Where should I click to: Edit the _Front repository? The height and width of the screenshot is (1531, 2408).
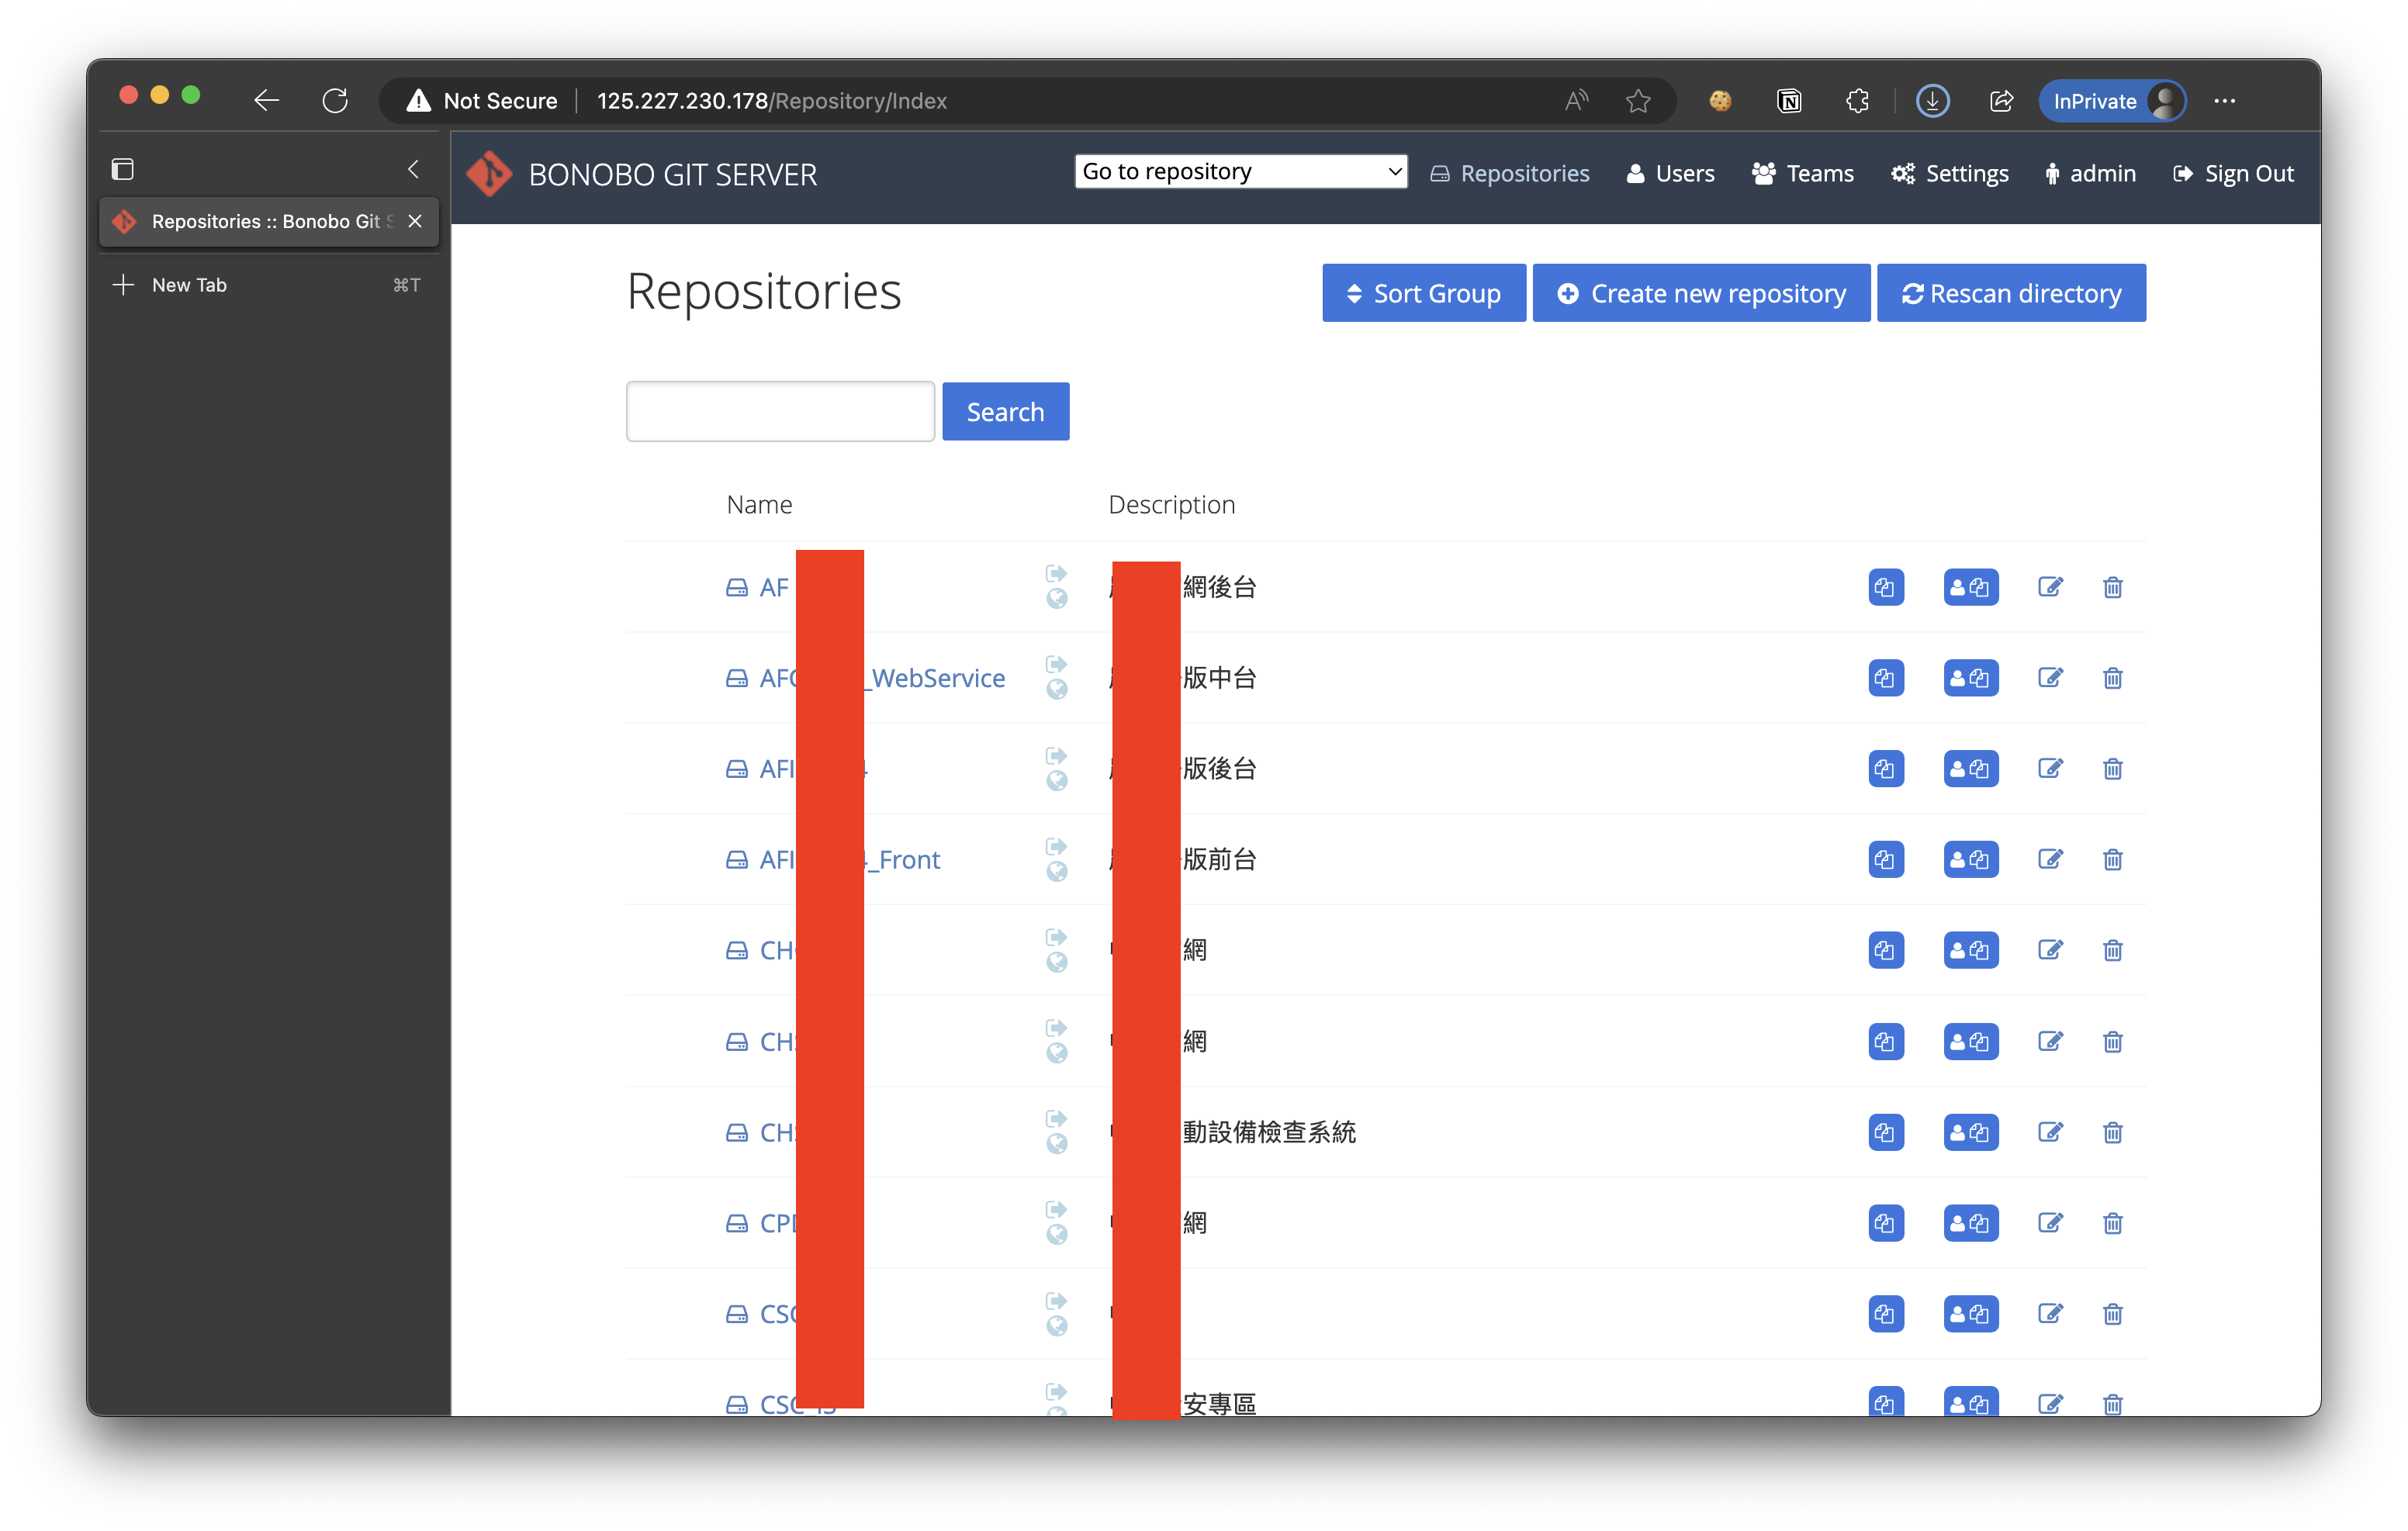[2050, 860]
